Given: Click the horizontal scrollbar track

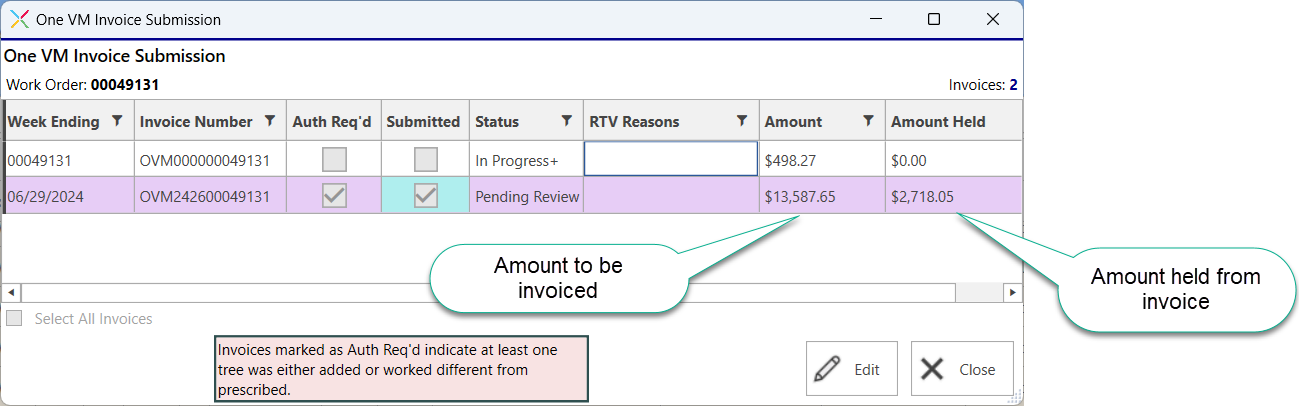Looking at the screenshot, I should point(488,292).
